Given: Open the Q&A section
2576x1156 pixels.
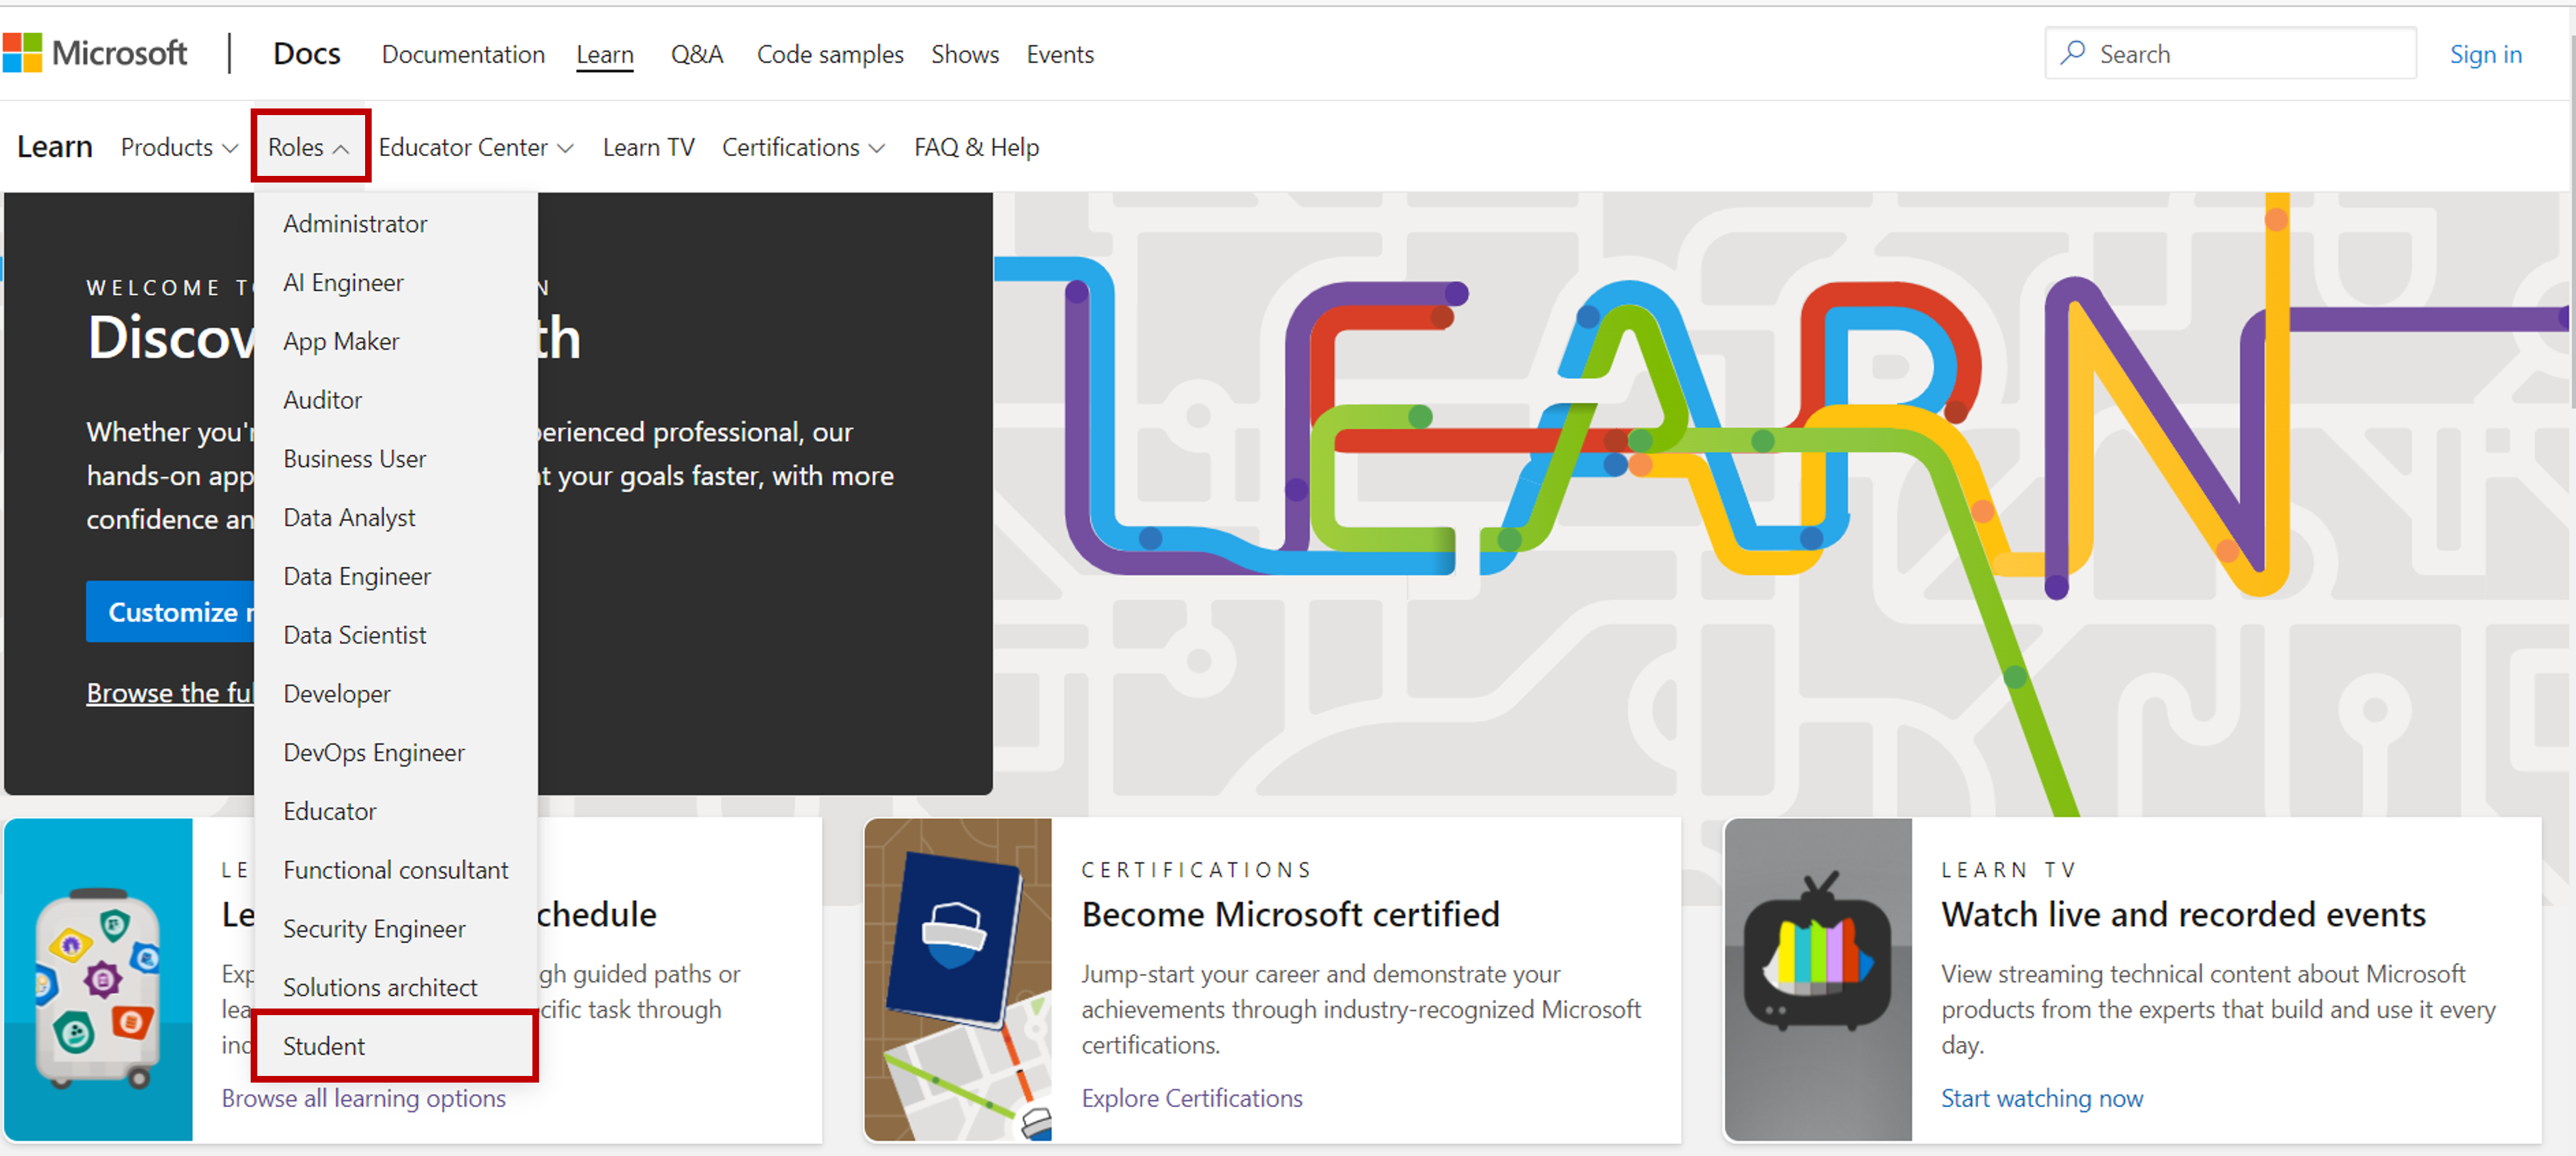Looking at the screenshot, I should [697, 54].
